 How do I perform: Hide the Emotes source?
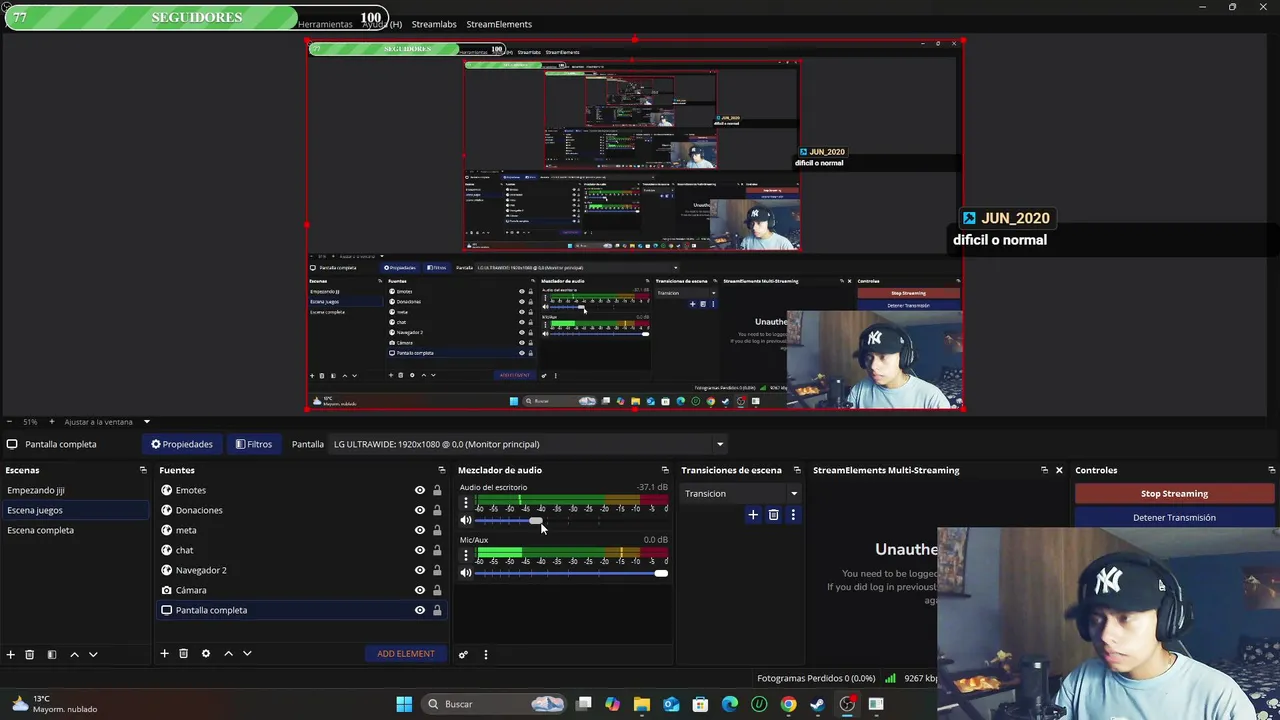(420, 490)
